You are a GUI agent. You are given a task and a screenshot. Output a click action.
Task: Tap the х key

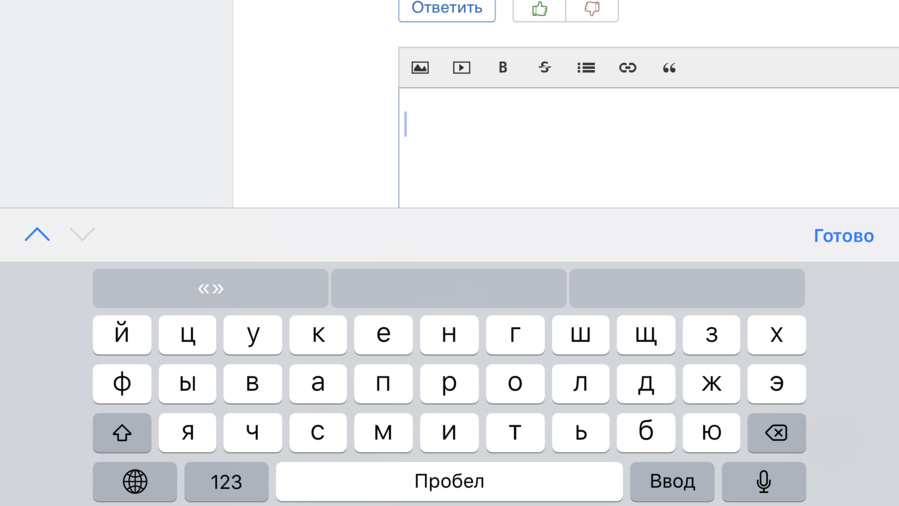pos(776,335)
